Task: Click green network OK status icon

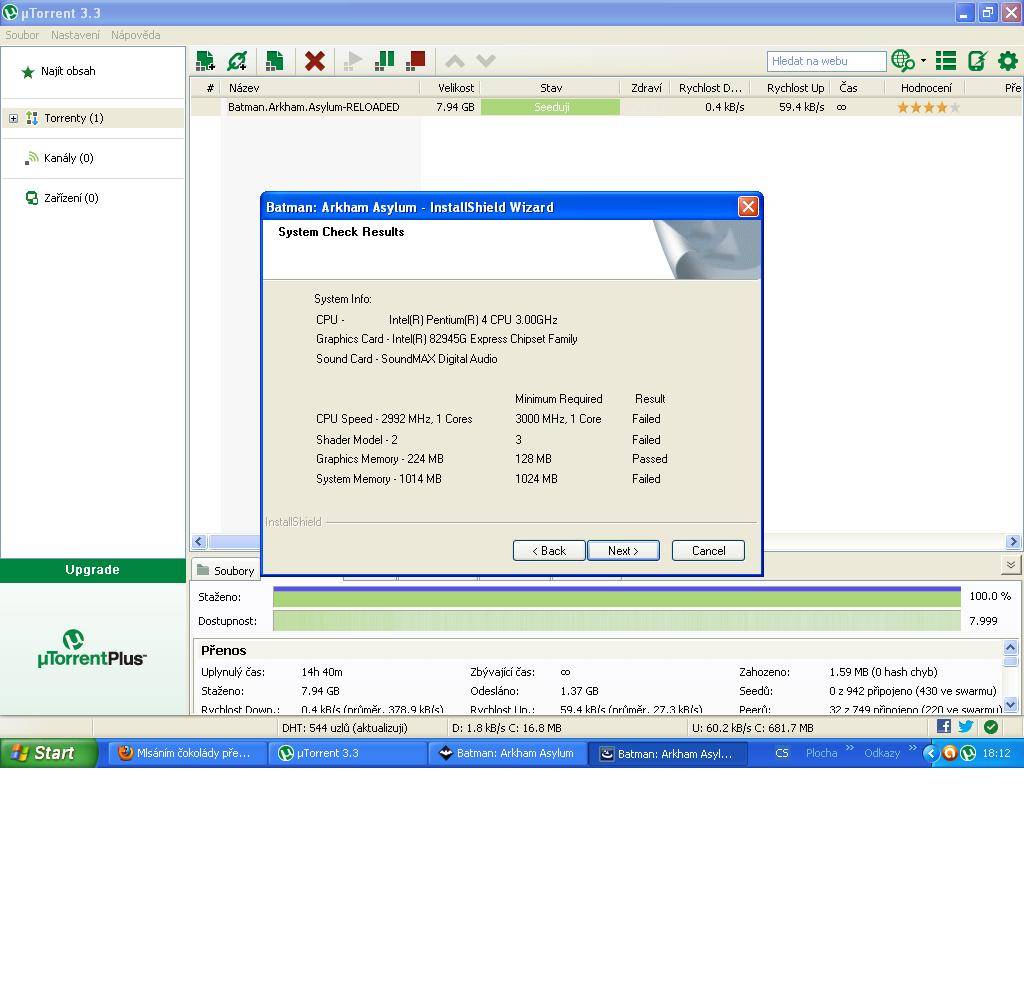Action: [991, 726]
